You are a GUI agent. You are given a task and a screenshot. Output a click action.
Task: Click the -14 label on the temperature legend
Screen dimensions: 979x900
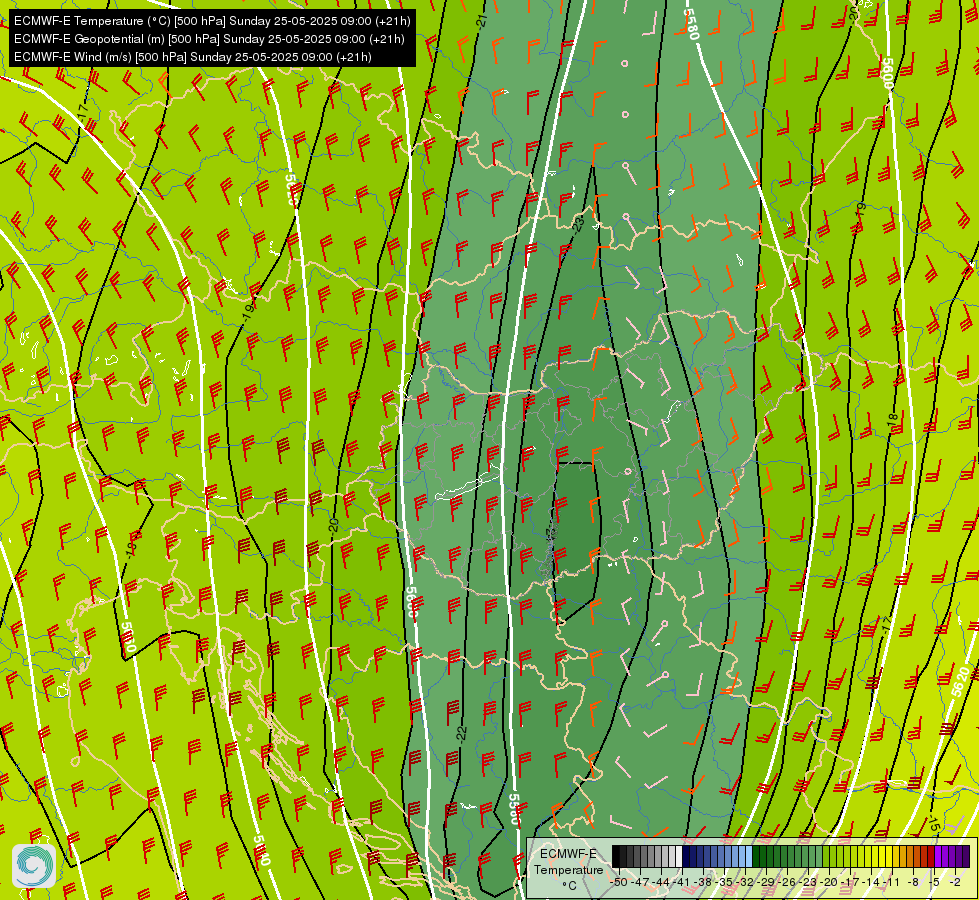pos(871,882)
